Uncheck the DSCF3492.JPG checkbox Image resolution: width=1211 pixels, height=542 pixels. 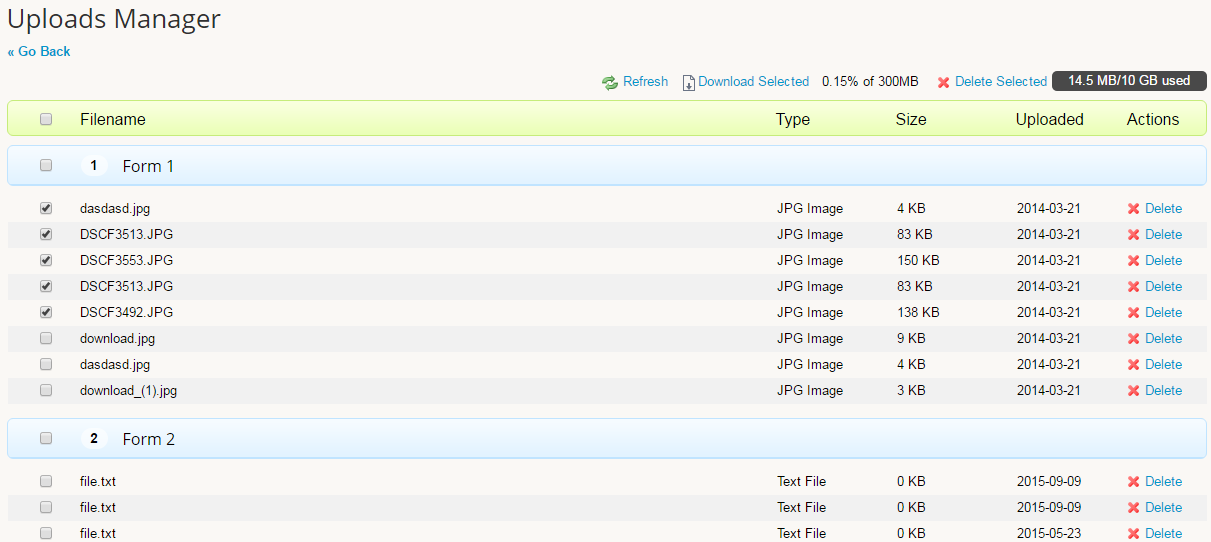(x=46, y=312)
